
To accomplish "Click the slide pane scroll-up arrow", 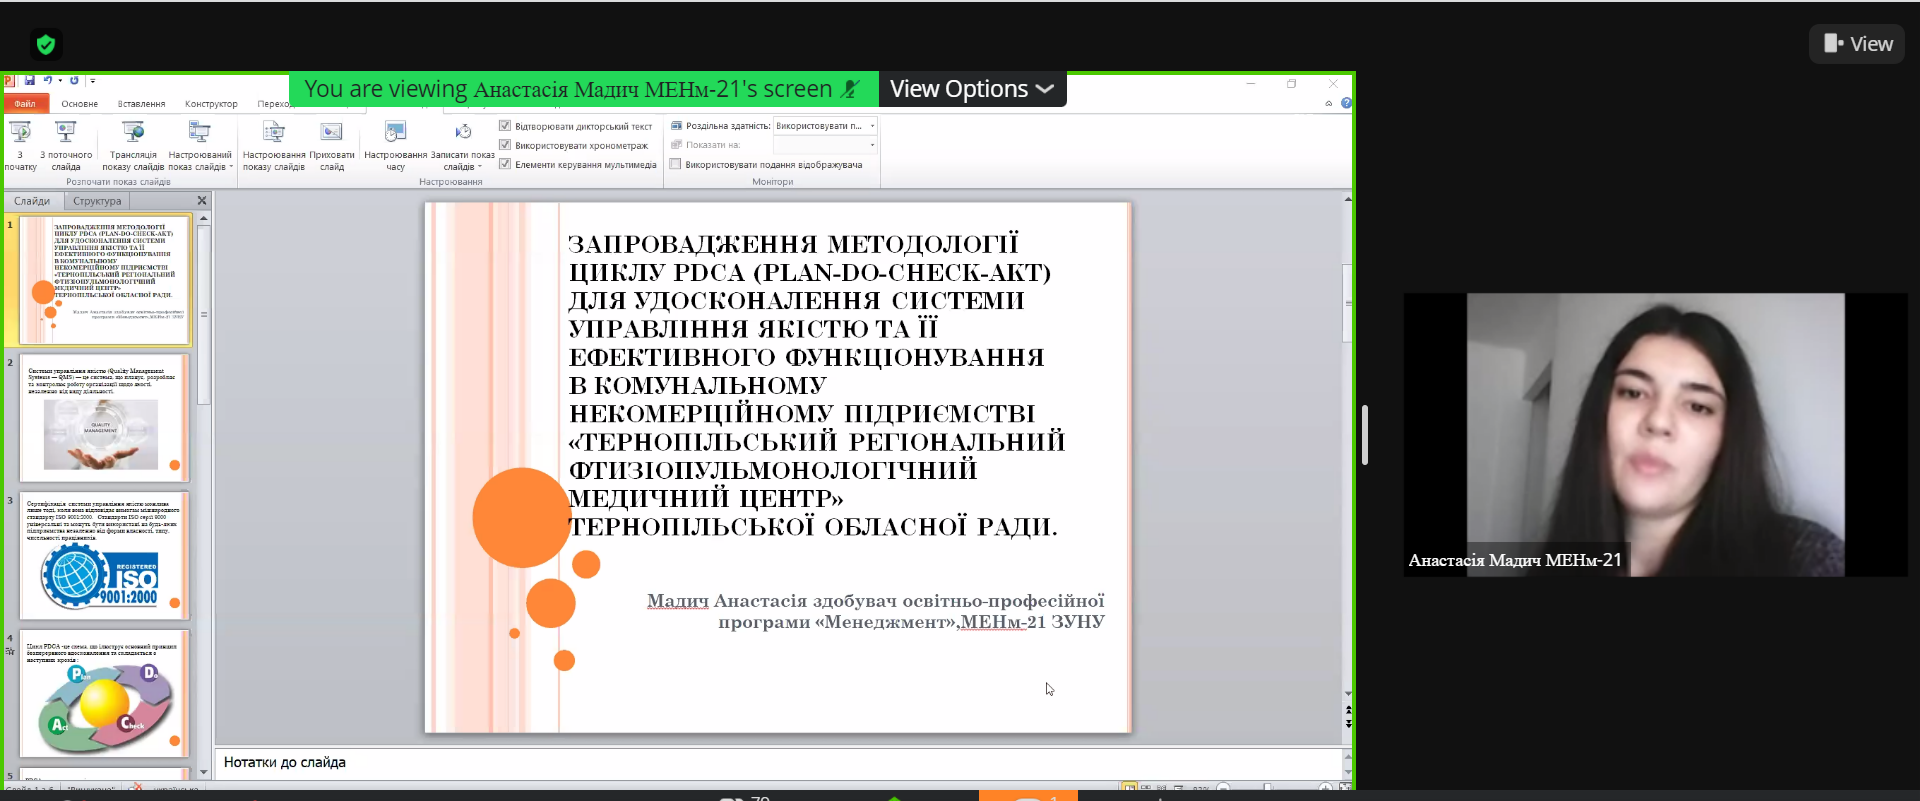I will 1348,199.
